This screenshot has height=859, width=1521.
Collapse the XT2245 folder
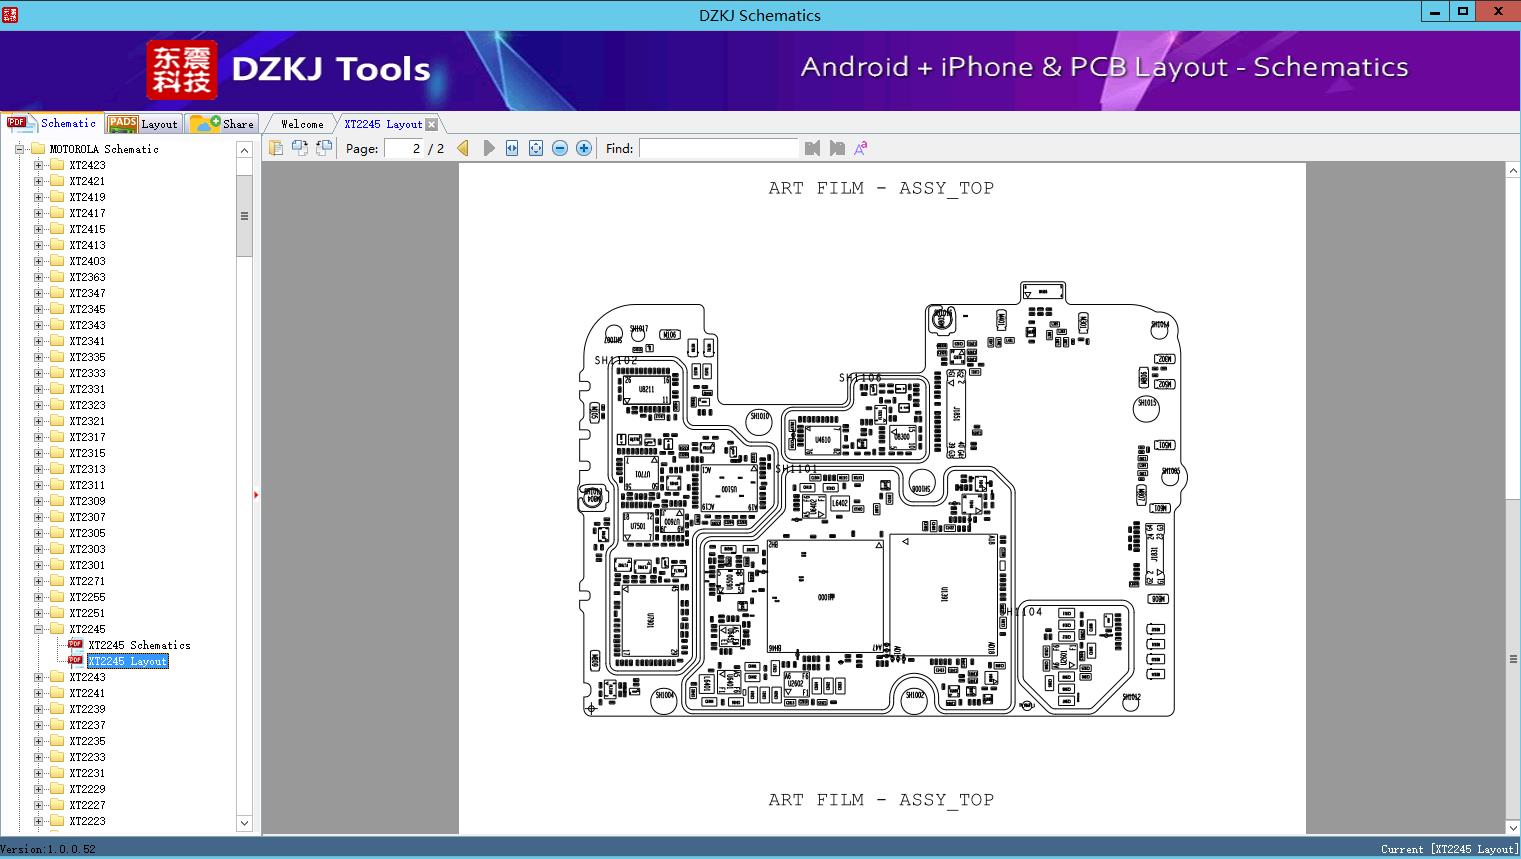click(x=38, y=629)
